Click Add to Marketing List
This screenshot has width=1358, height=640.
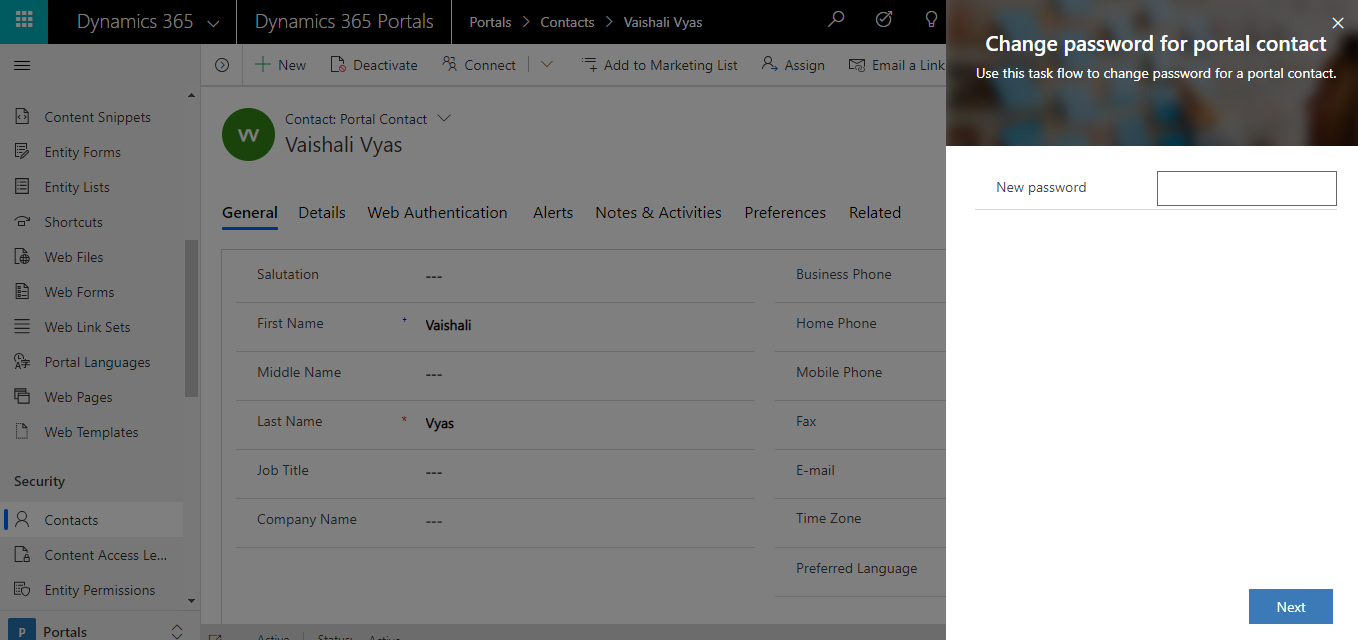click(x=660, y=65)
